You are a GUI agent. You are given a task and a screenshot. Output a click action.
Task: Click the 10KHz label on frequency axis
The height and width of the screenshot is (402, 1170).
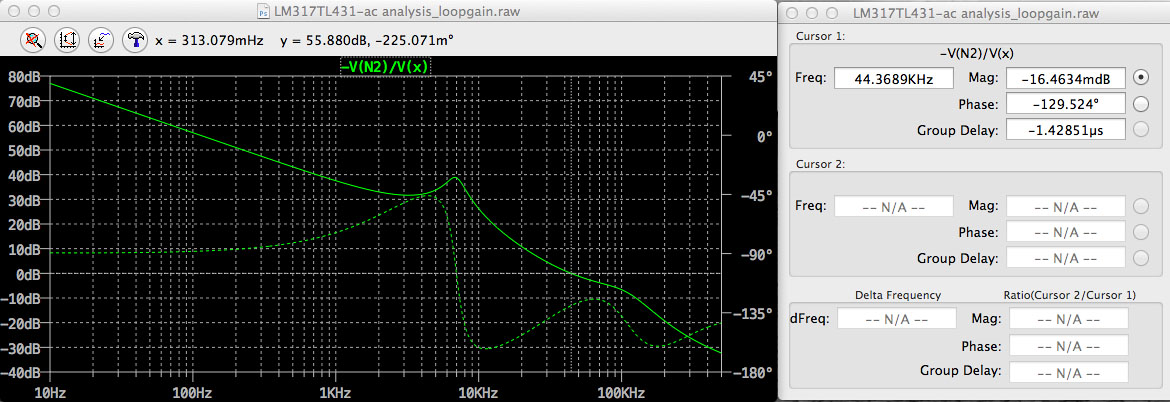coord(478,392)
